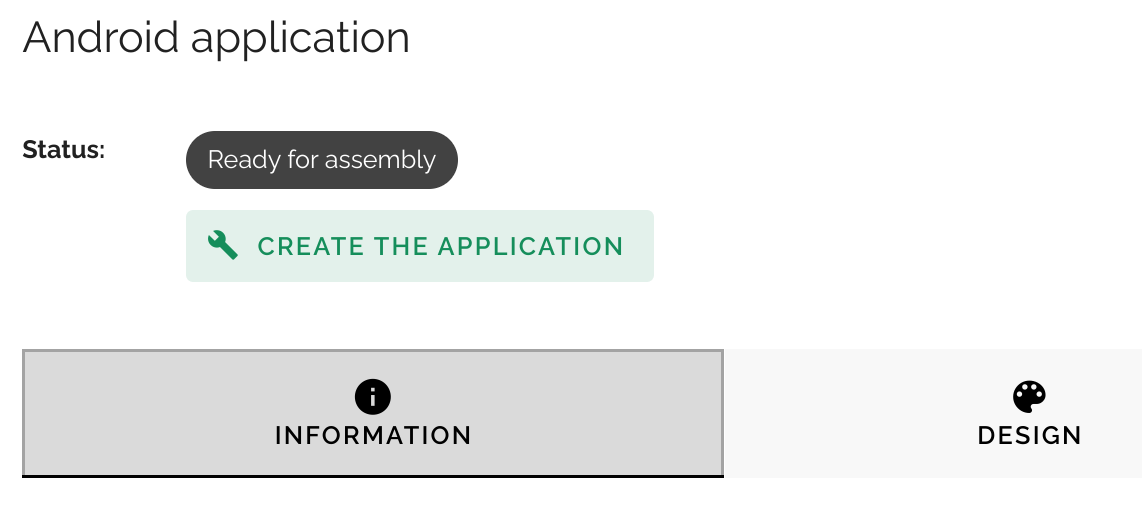
Task: Click the dark pill showing the assembly status
Action: click(322, 160)
